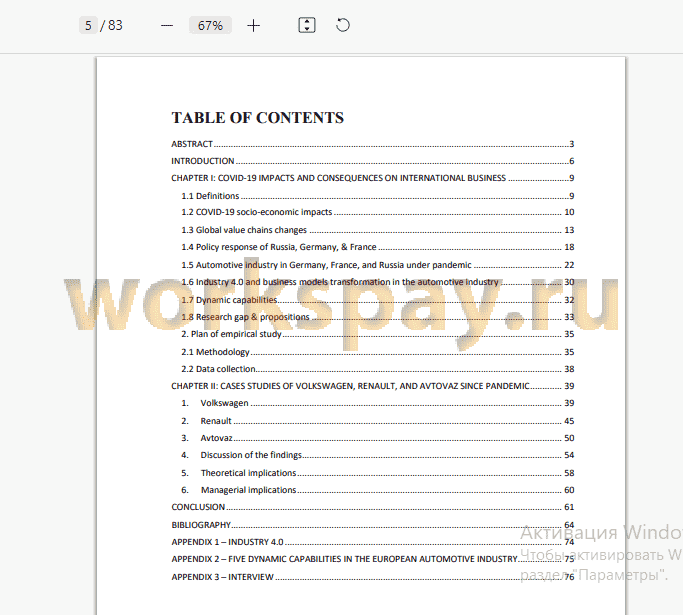683x615 pixels.
Task: Go to 2.2 Data collection entry
Action: tap(378, 369)
